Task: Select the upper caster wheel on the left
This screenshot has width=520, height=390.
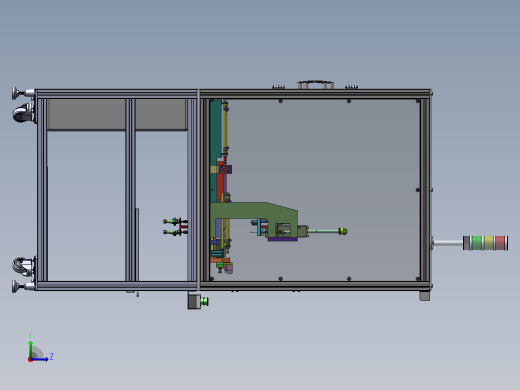Action: (24, 113)
